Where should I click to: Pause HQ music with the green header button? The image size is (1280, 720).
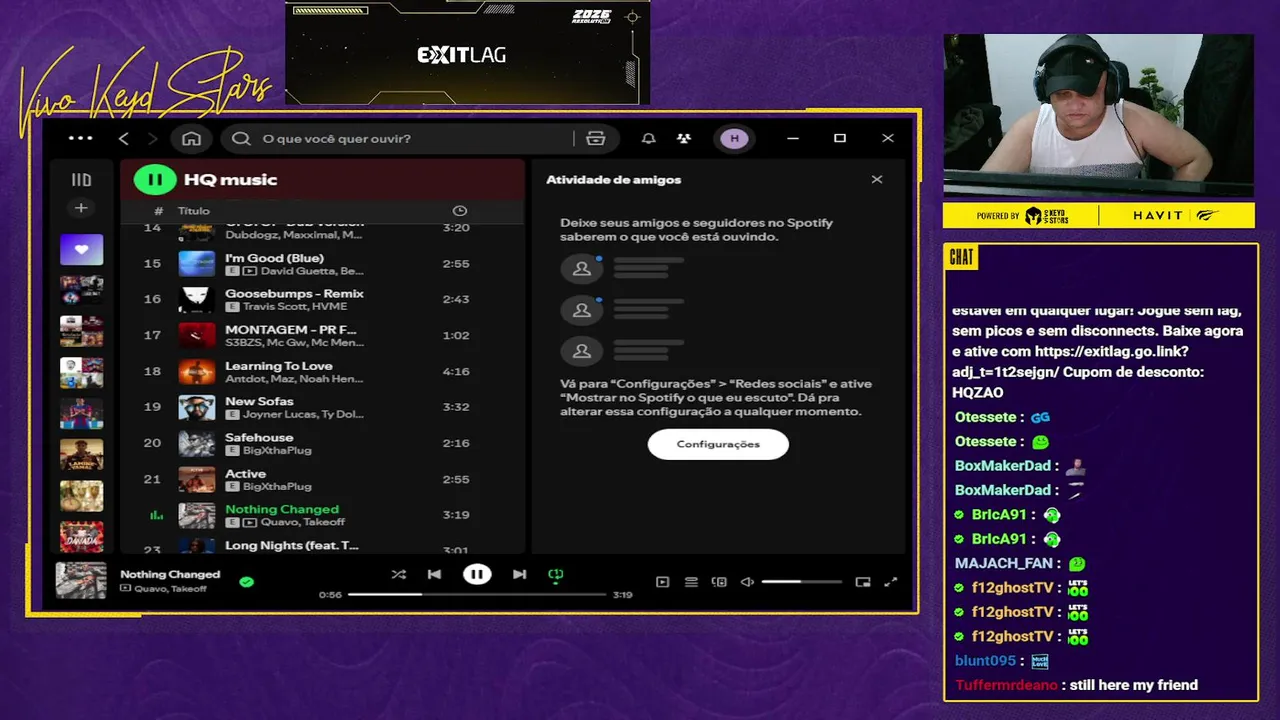tap(155, 180)
